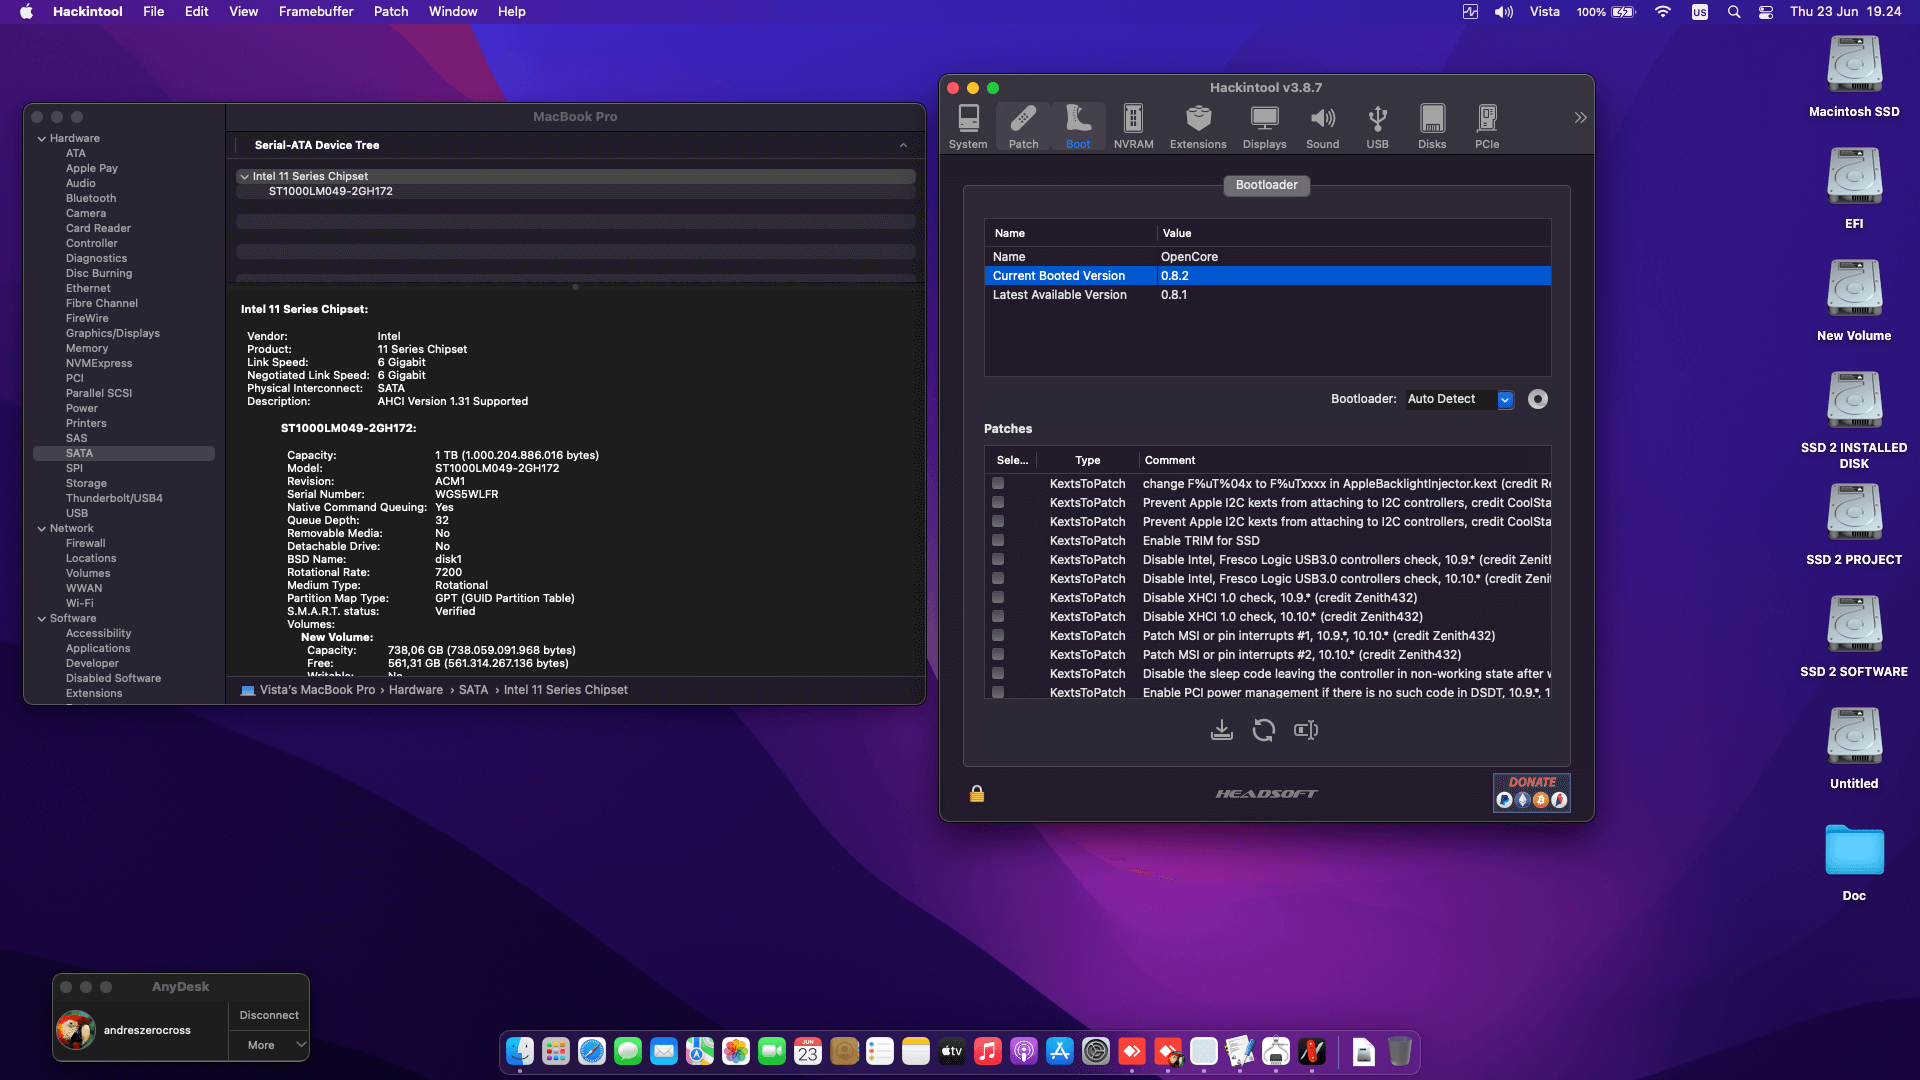Click Disconnect in the AnyDesk window
Viewport: 1920px width, 1080px height.
click(x=269, y=1015)
